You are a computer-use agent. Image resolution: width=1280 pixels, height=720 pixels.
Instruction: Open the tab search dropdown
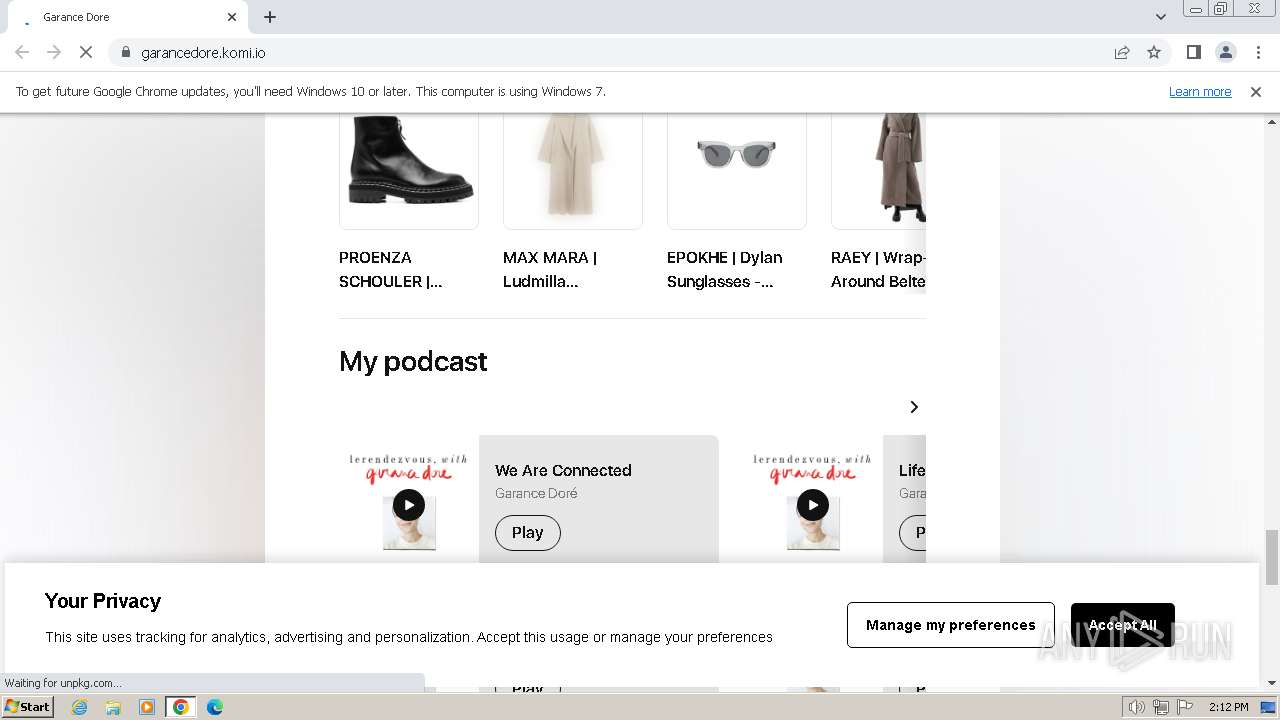point(1161,17)
